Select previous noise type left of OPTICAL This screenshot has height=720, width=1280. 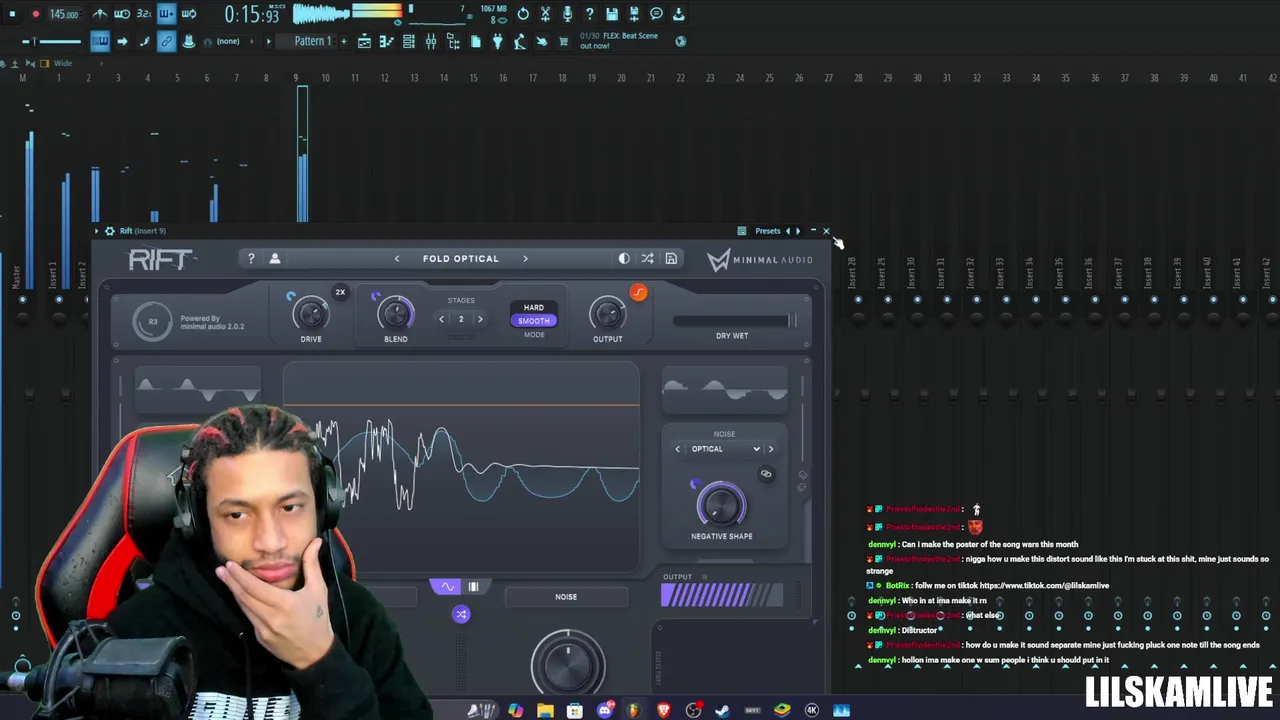click(678, 449)
